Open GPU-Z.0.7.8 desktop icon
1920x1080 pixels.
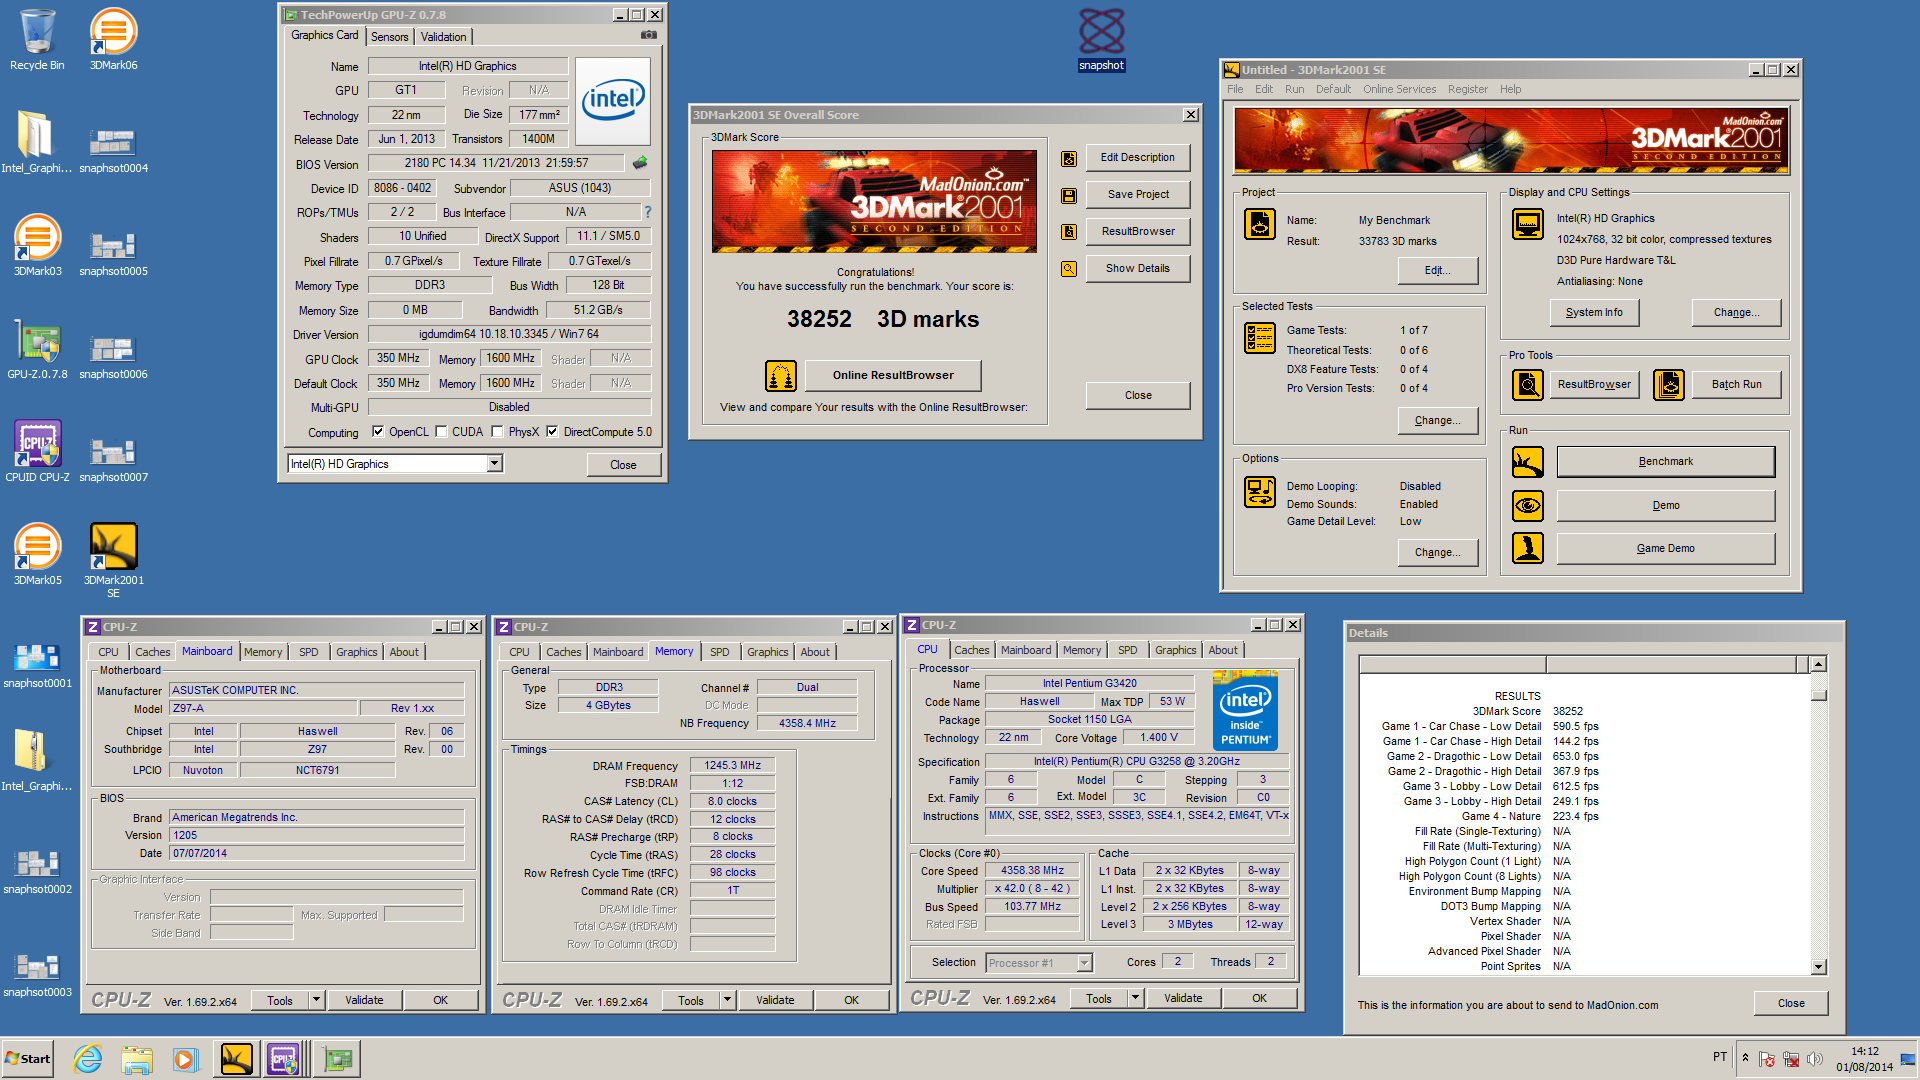37,349
